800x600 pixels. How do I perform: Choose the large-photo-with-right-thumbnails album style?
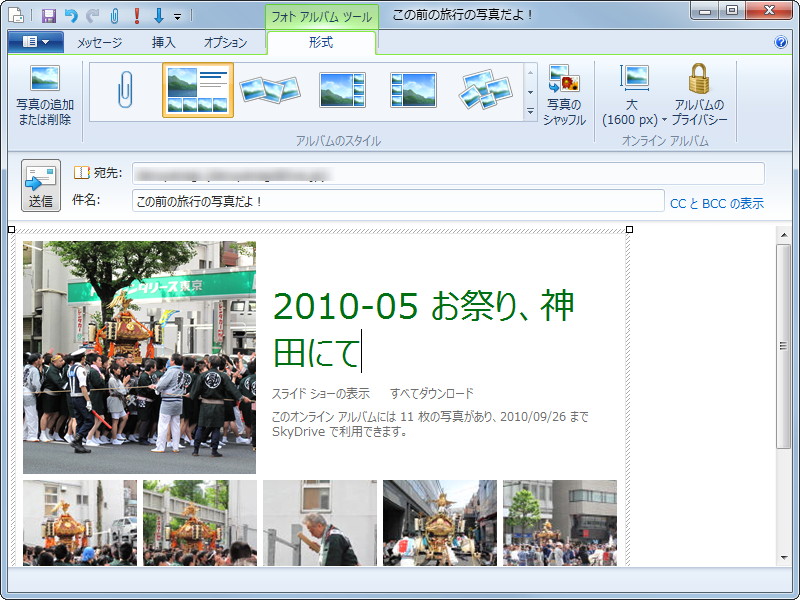pos(342,90)
